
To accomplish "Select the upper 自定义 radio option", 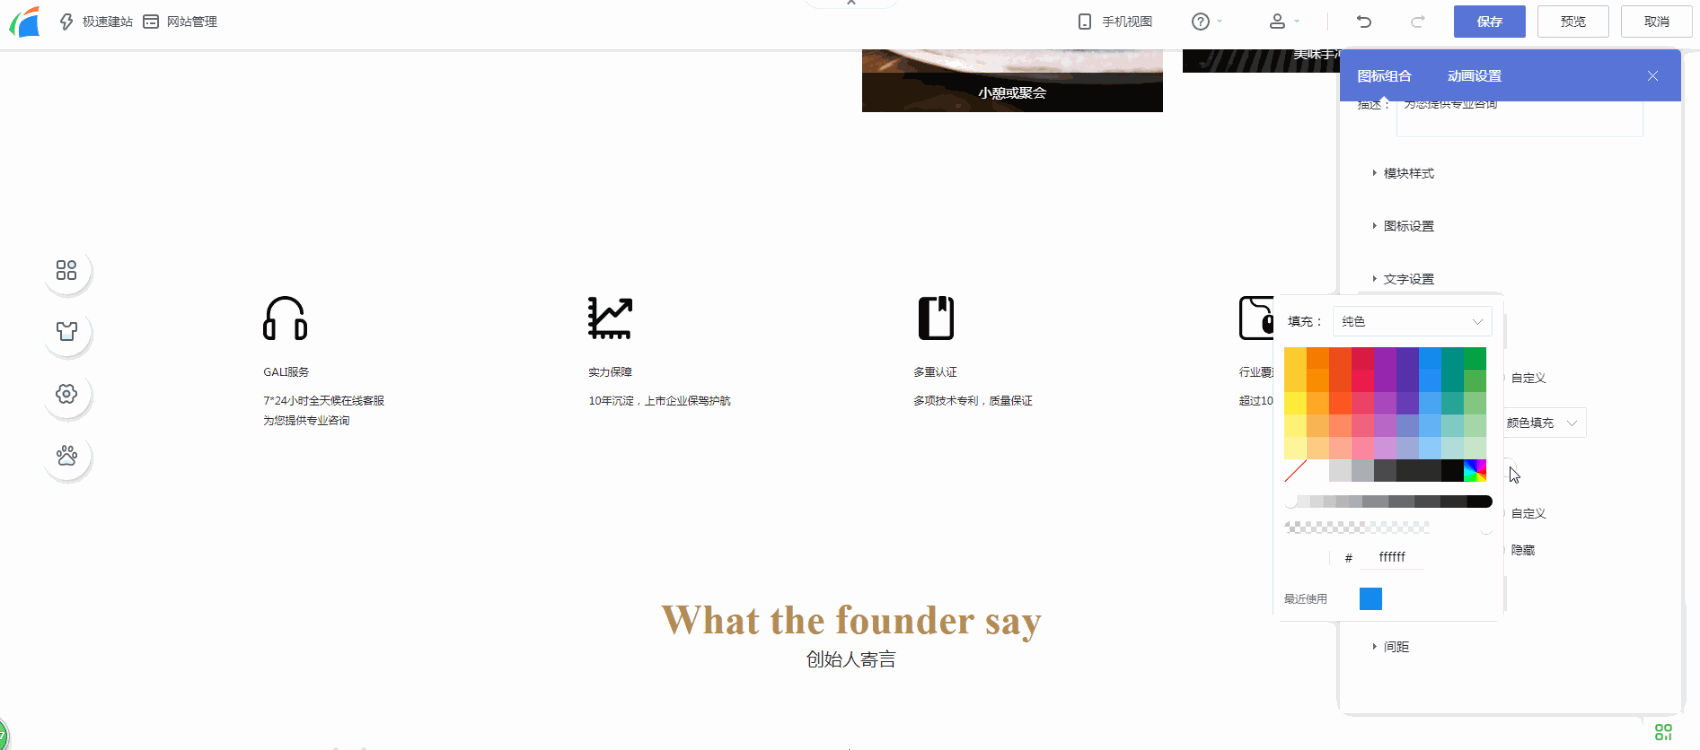I will pos(1526,378).
